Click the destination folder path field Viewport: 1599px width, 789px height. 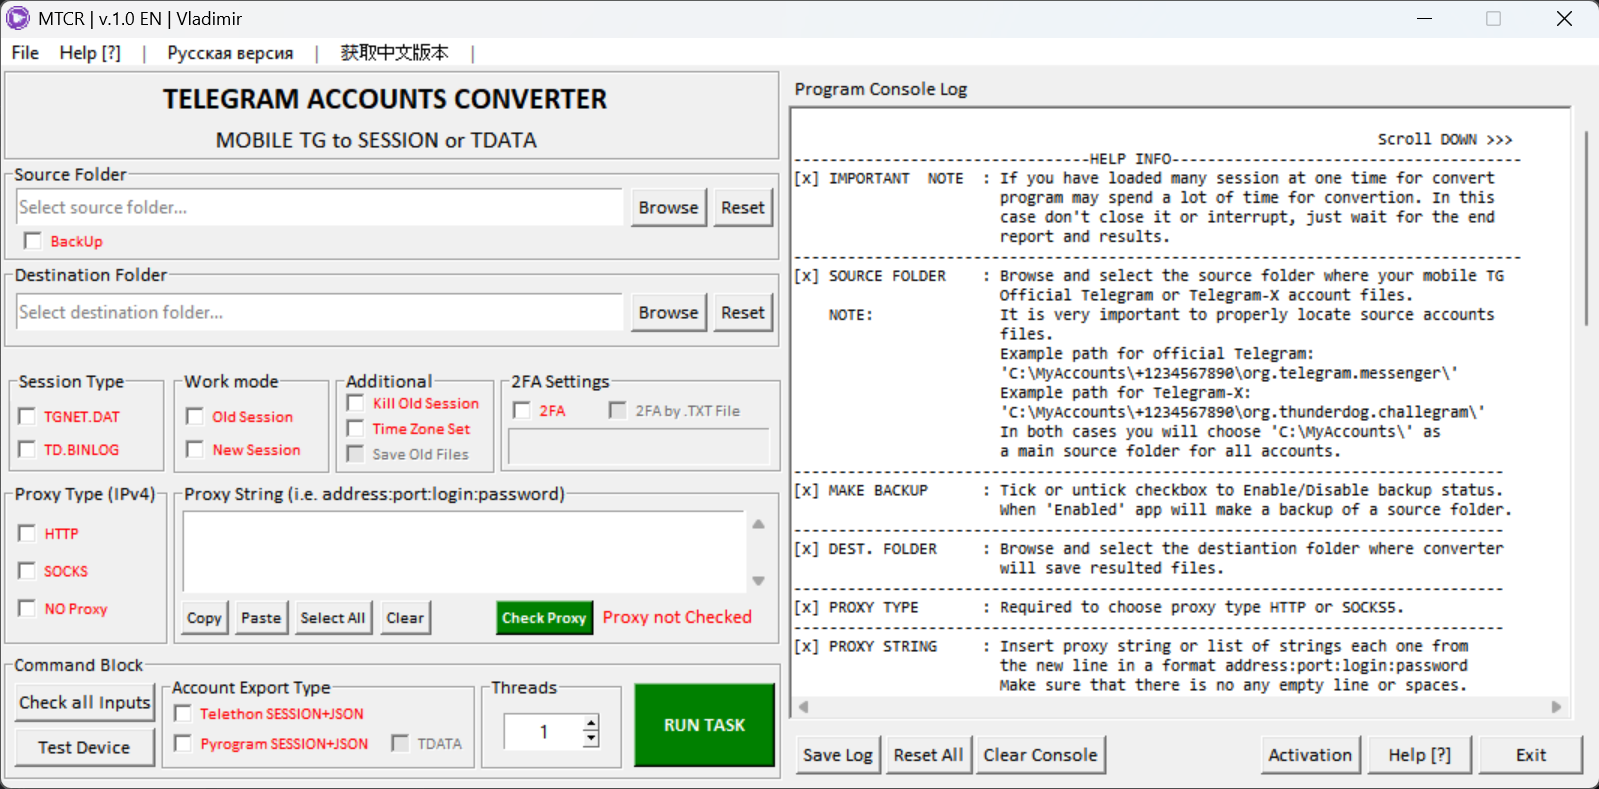[x=320, y=312]
